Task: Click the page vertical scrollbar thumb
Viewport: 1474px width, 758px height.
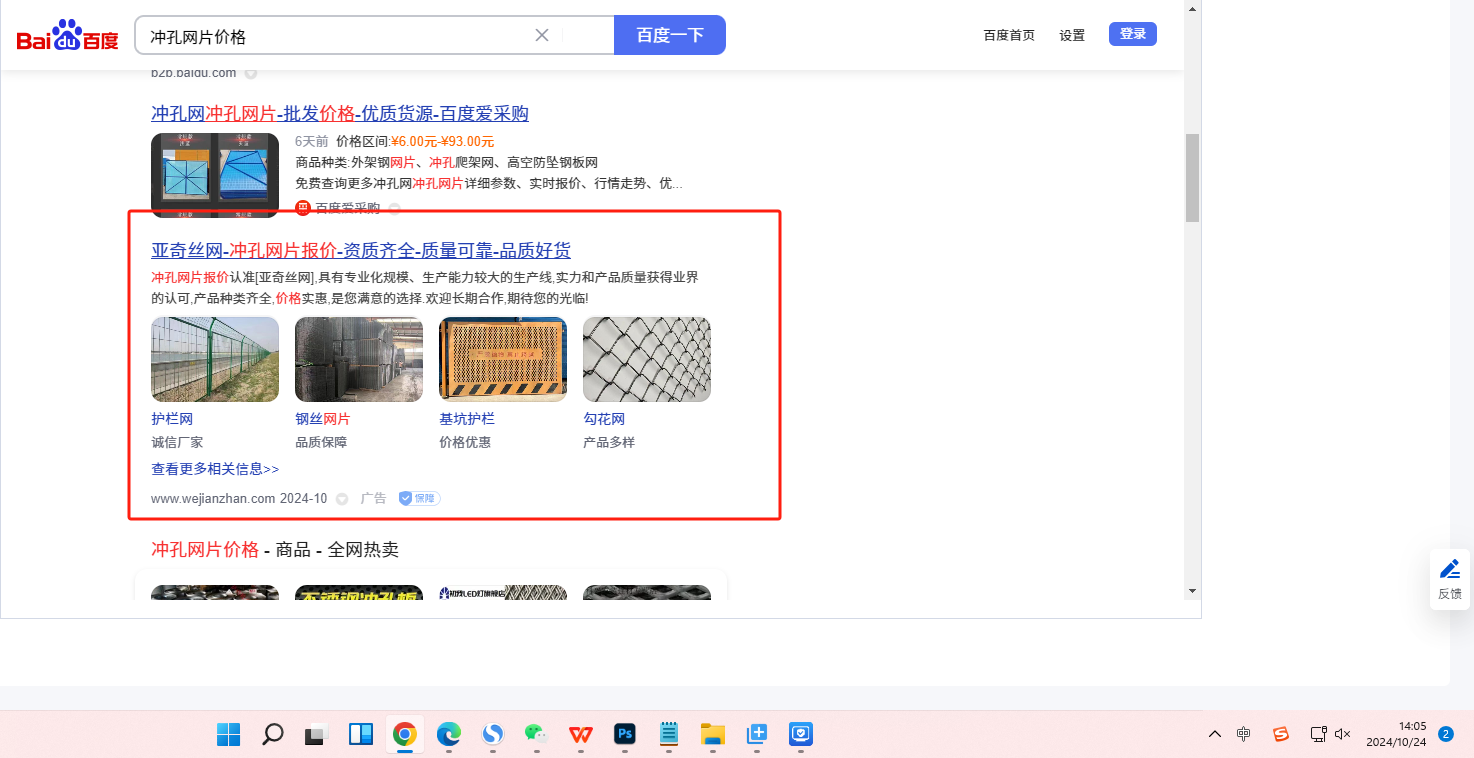Action: (x=1192, y=177)
